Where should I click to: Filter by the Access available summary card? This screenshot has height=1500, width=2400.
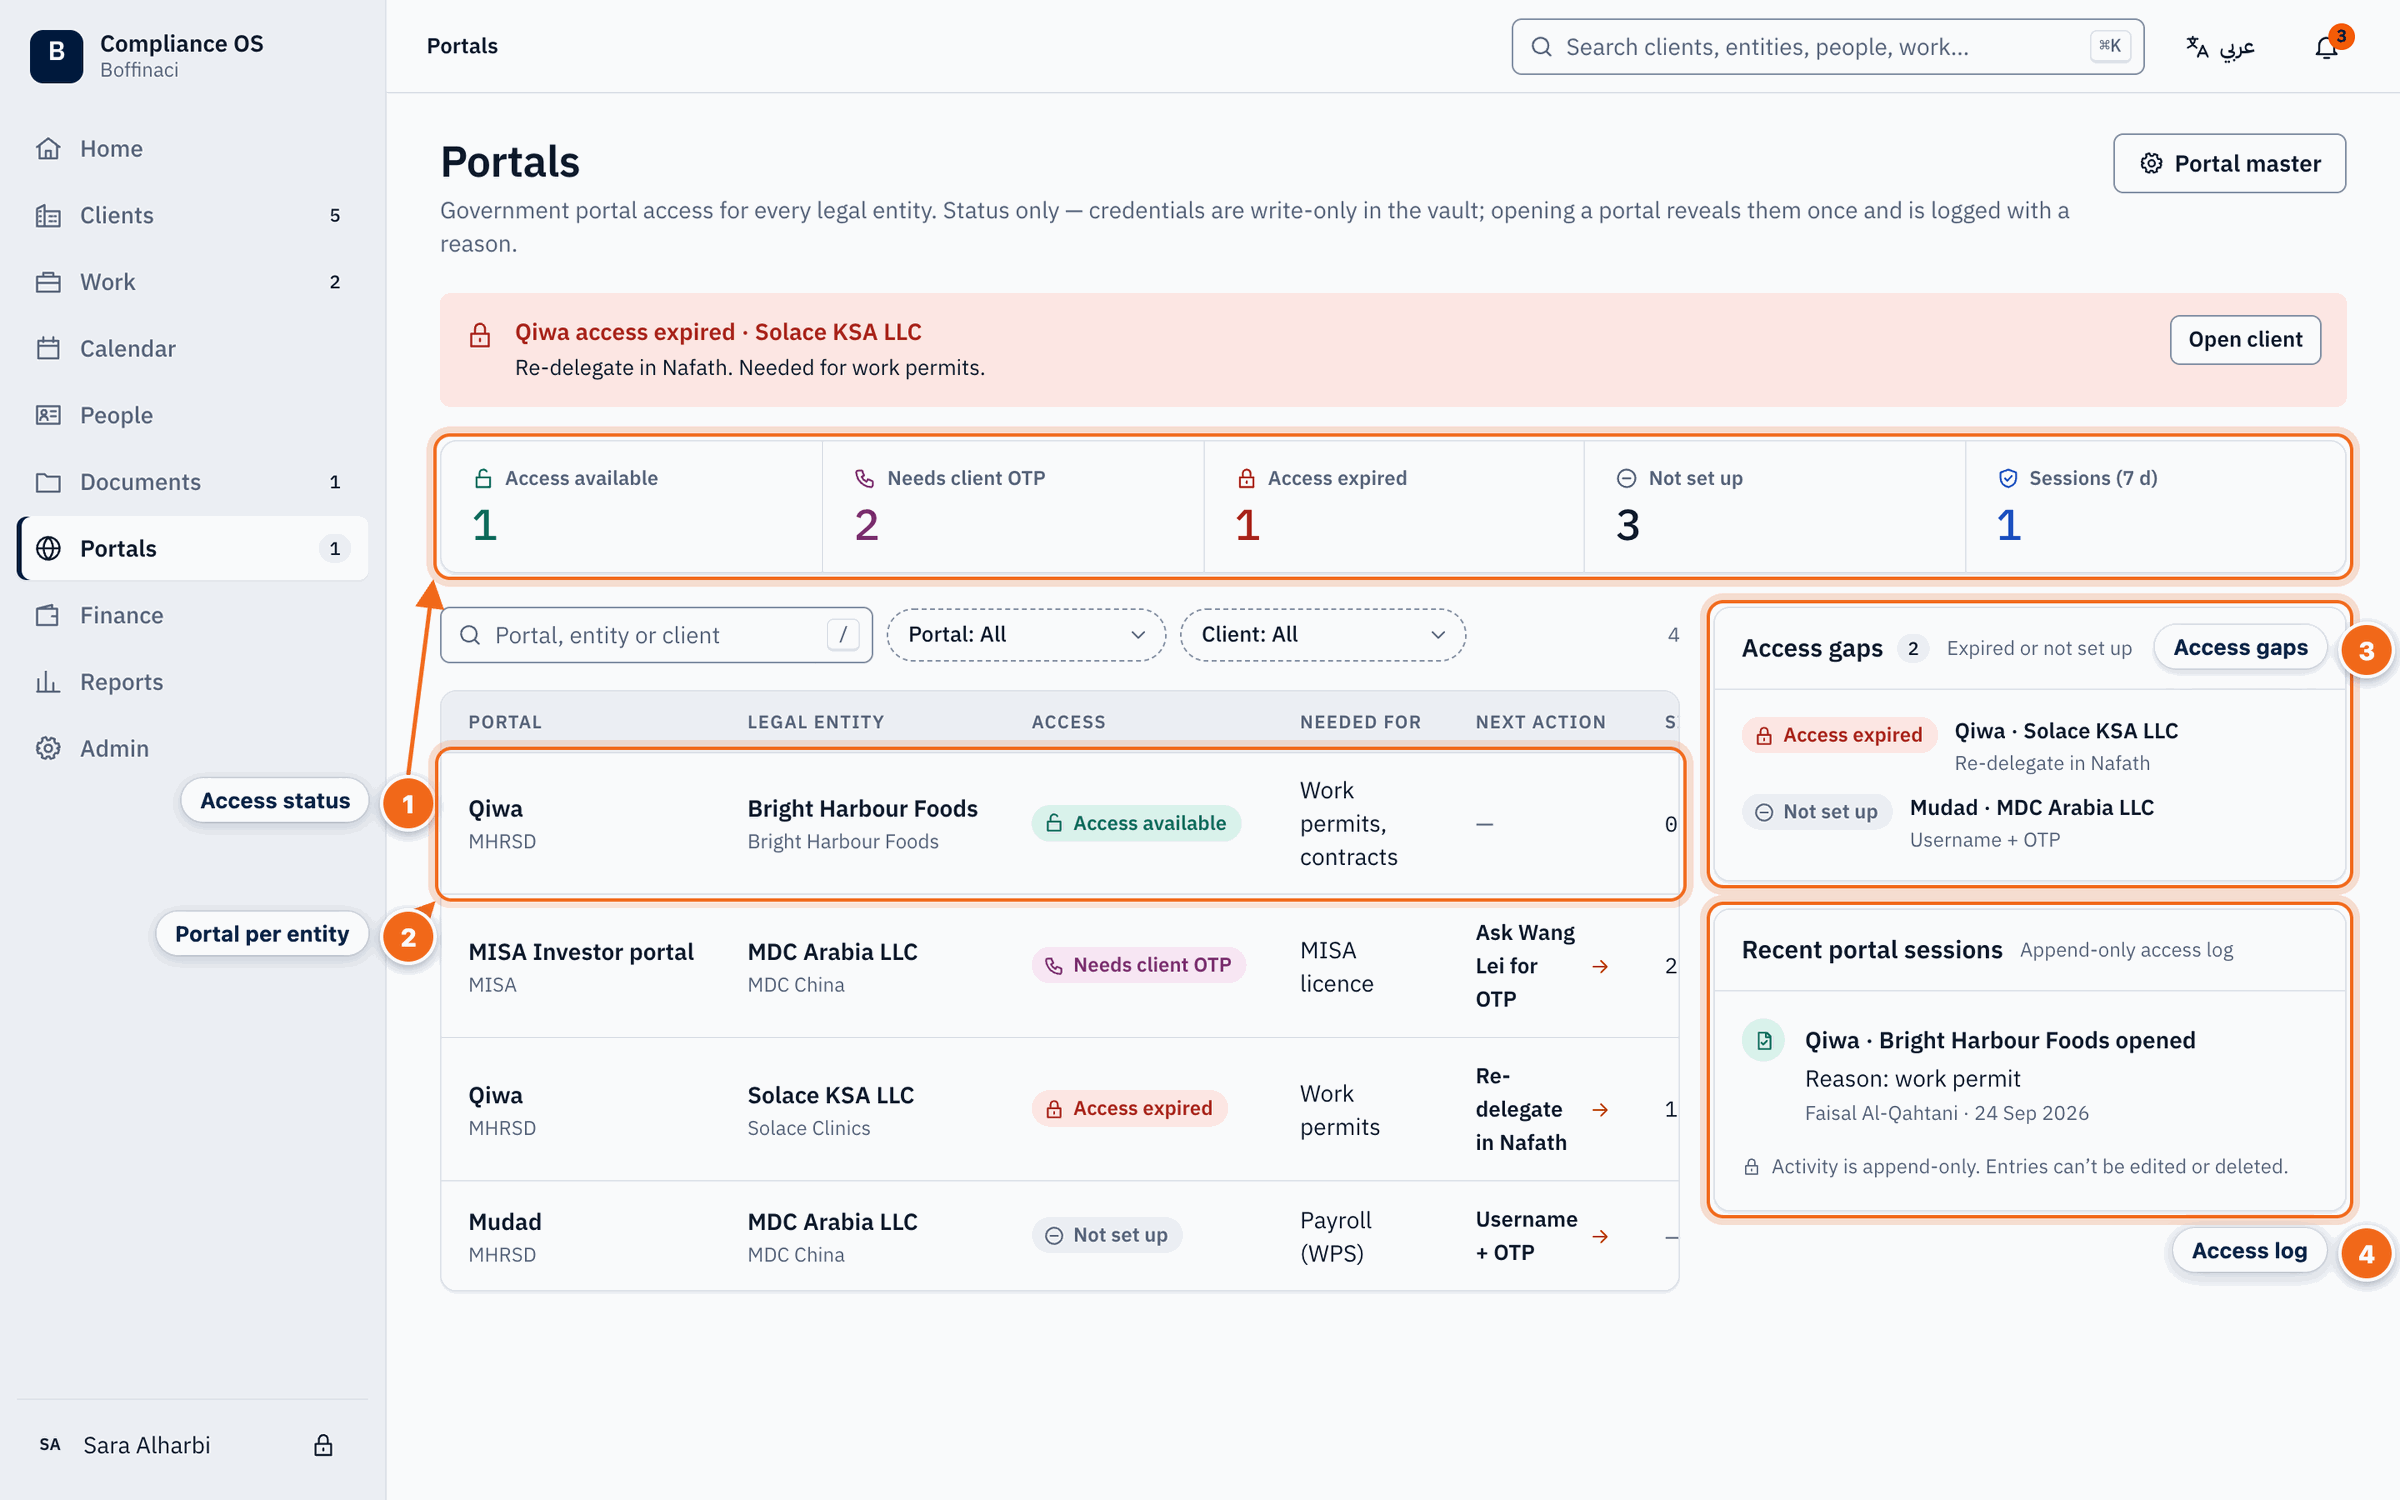pyautogui.click(x=632, y=507)
